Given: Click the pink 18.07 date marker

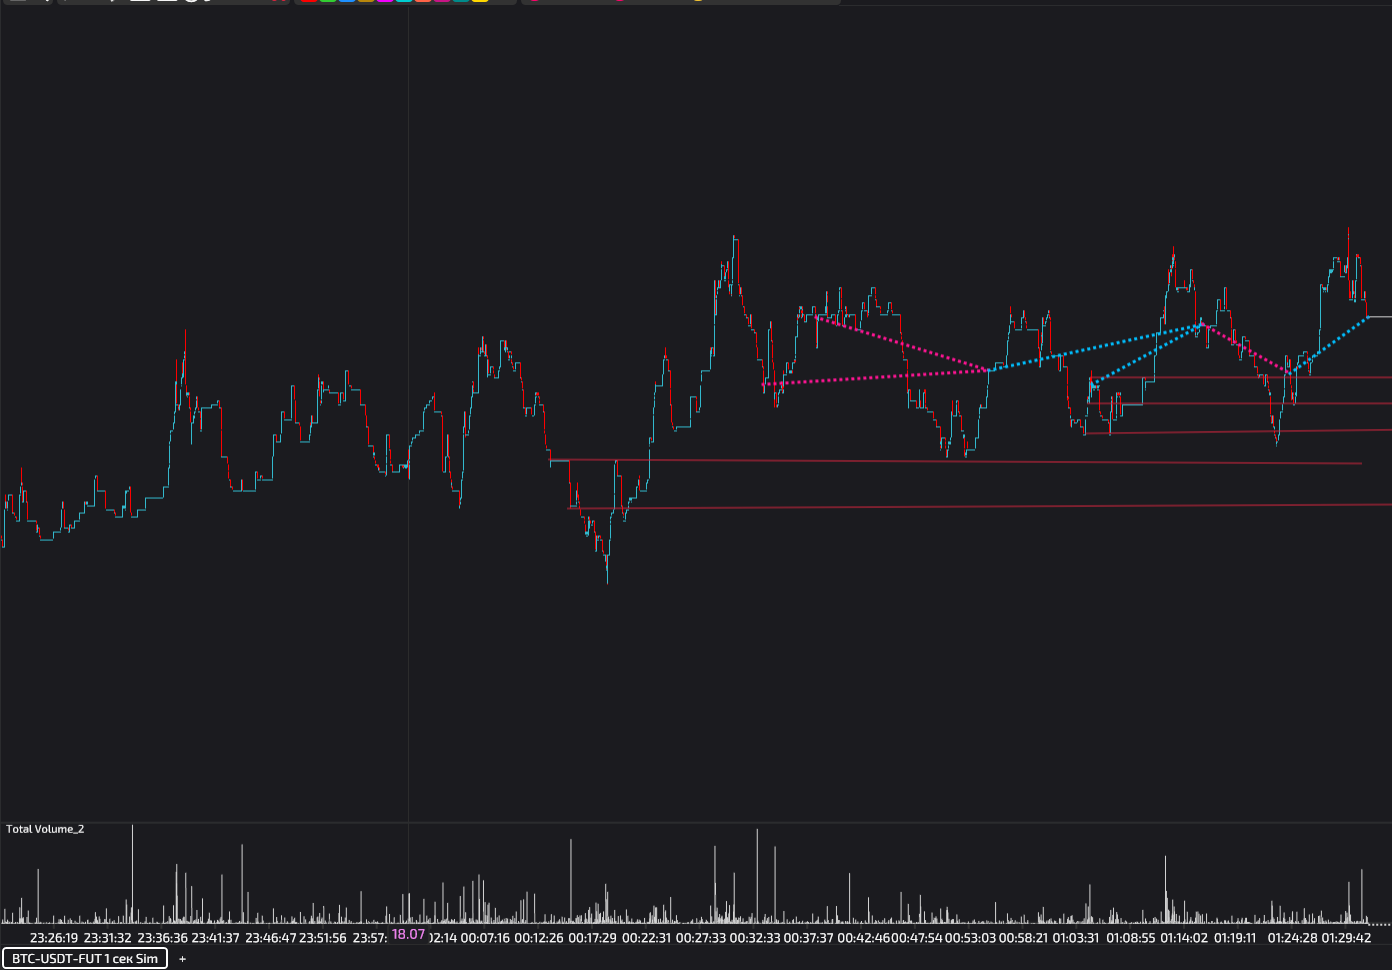Looking at the screenshot, I should (408, 935).
